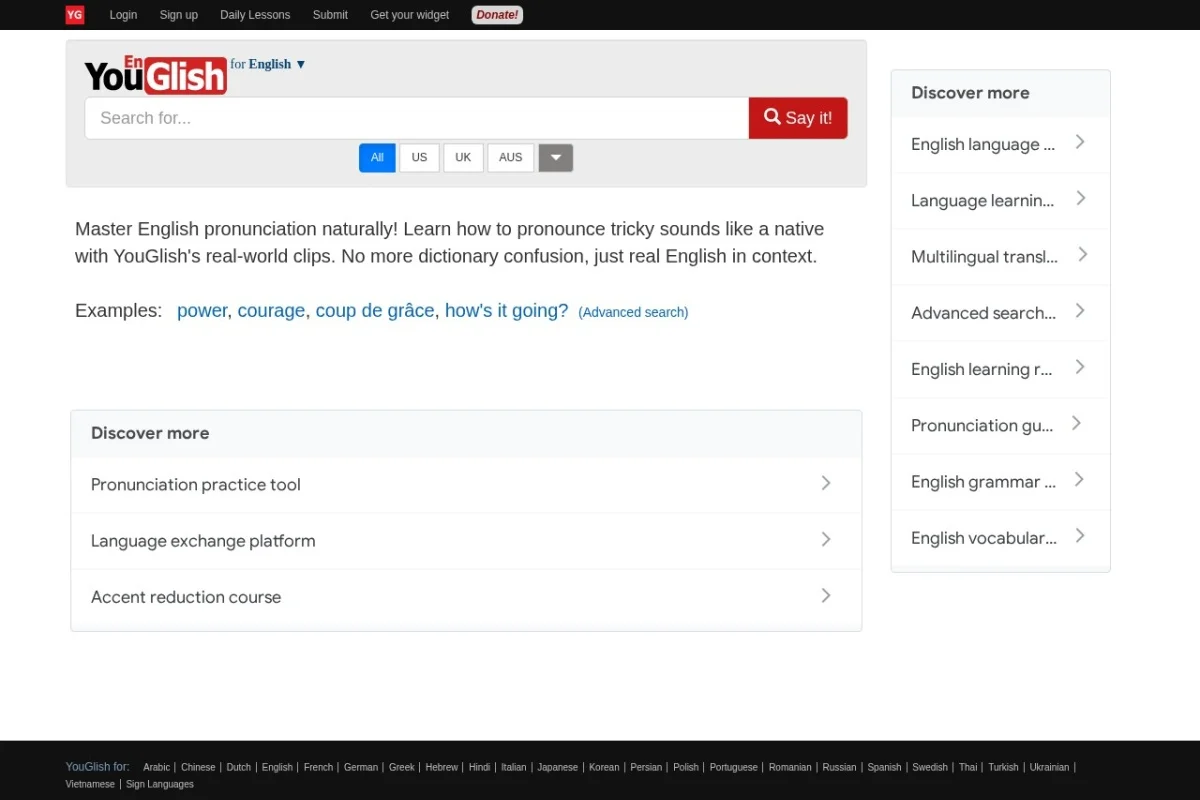Viewport: 1200px width, 800px height.
Task: Open Get your widget
Action: tap(410, 15)
